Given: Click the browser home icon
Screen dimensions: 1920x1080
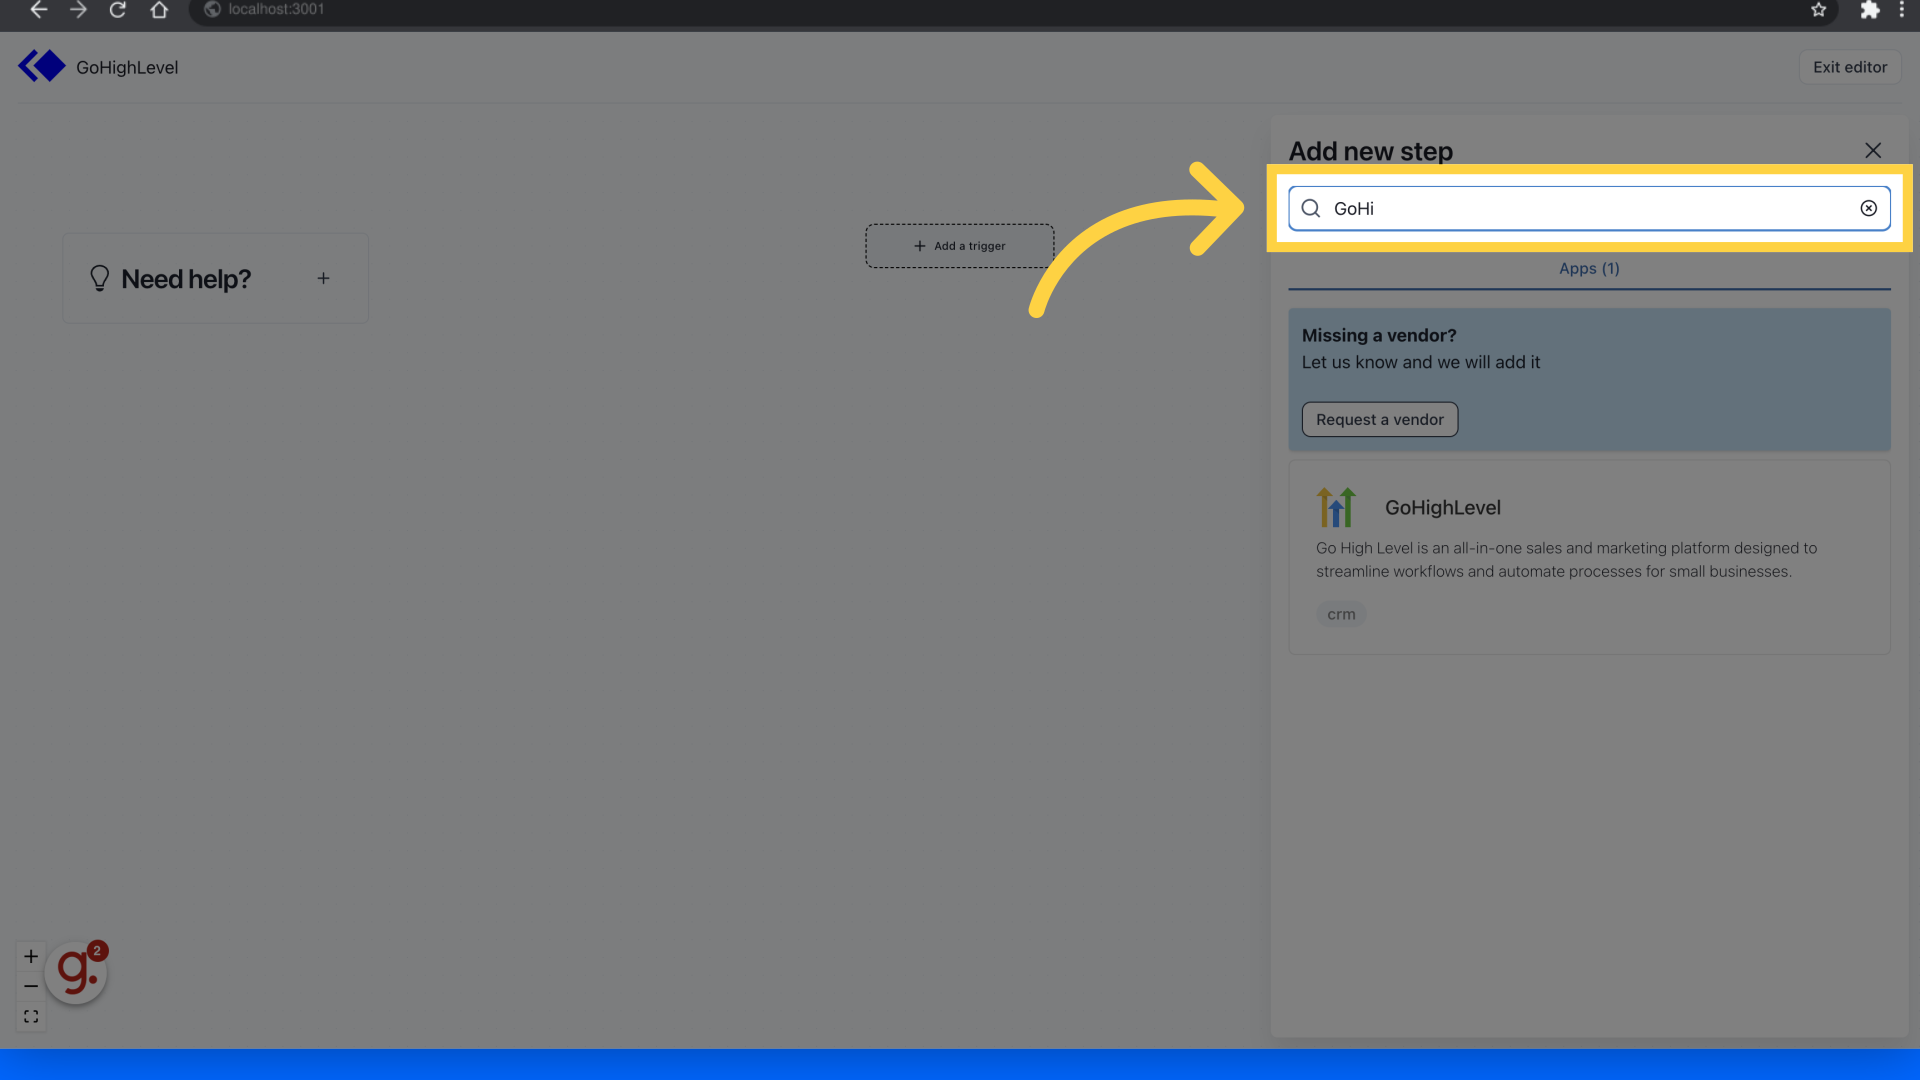Looking at the screenshot, I should point(159,10).
